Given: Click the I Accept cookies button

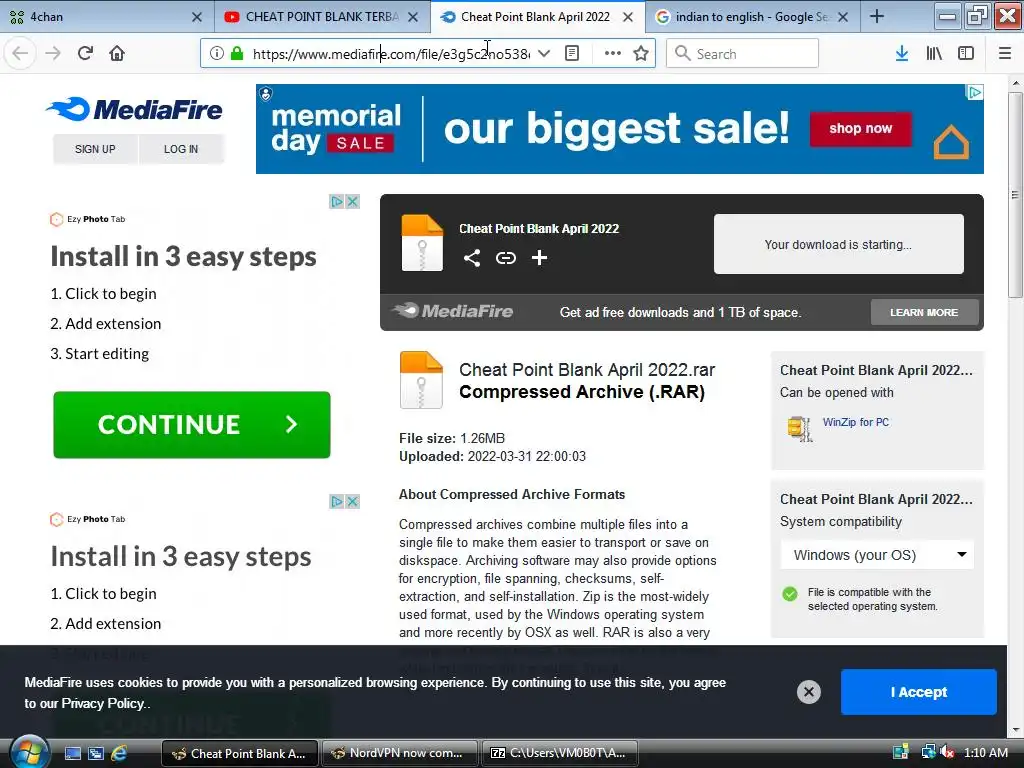Looking at the screenshot, I should [918, 692].
